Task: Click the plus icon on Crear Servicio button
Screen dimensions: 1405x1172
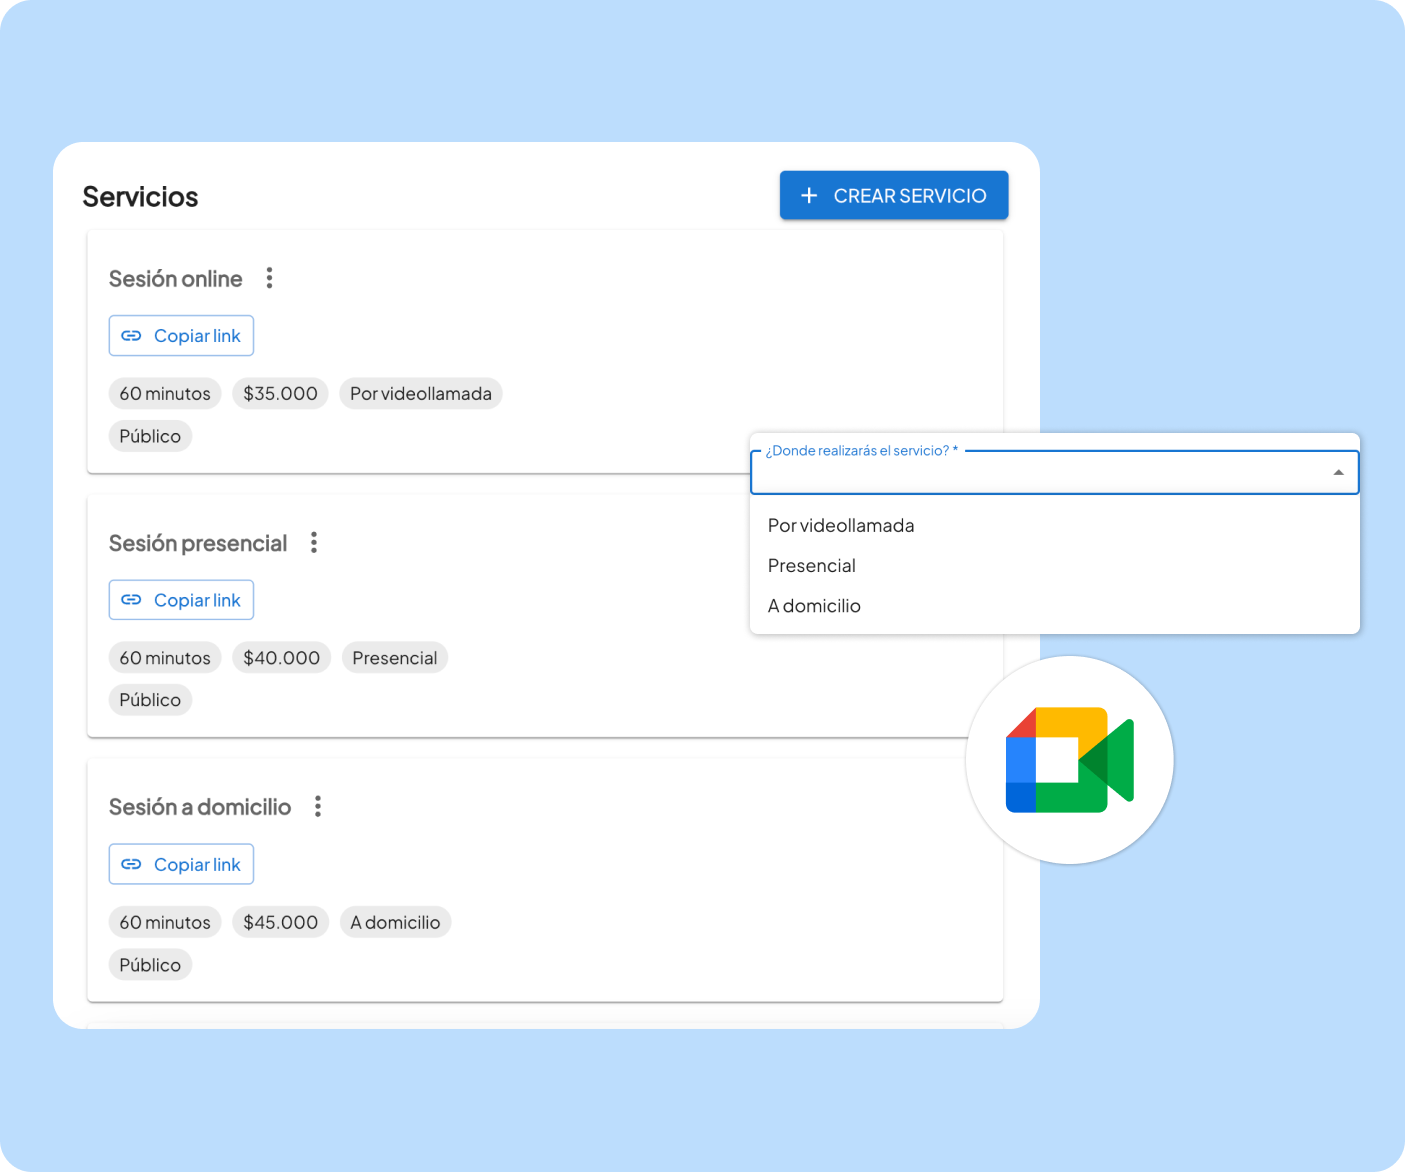Action: [809, 195]
